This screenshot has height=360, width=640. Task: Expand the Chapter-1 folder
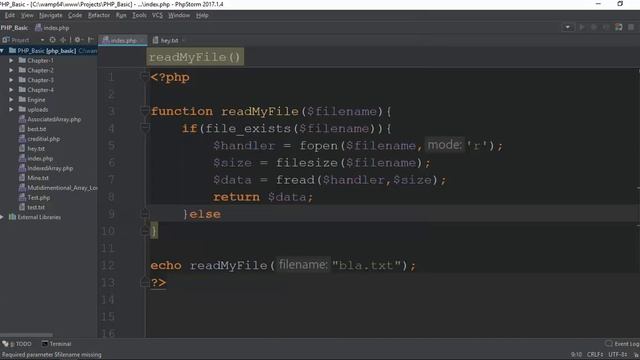[x=11, y=60]
